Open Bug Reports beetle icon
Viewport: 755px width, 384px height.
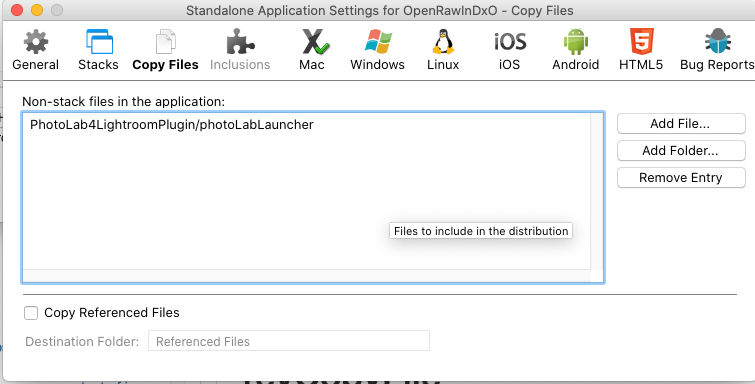[717, 41]
